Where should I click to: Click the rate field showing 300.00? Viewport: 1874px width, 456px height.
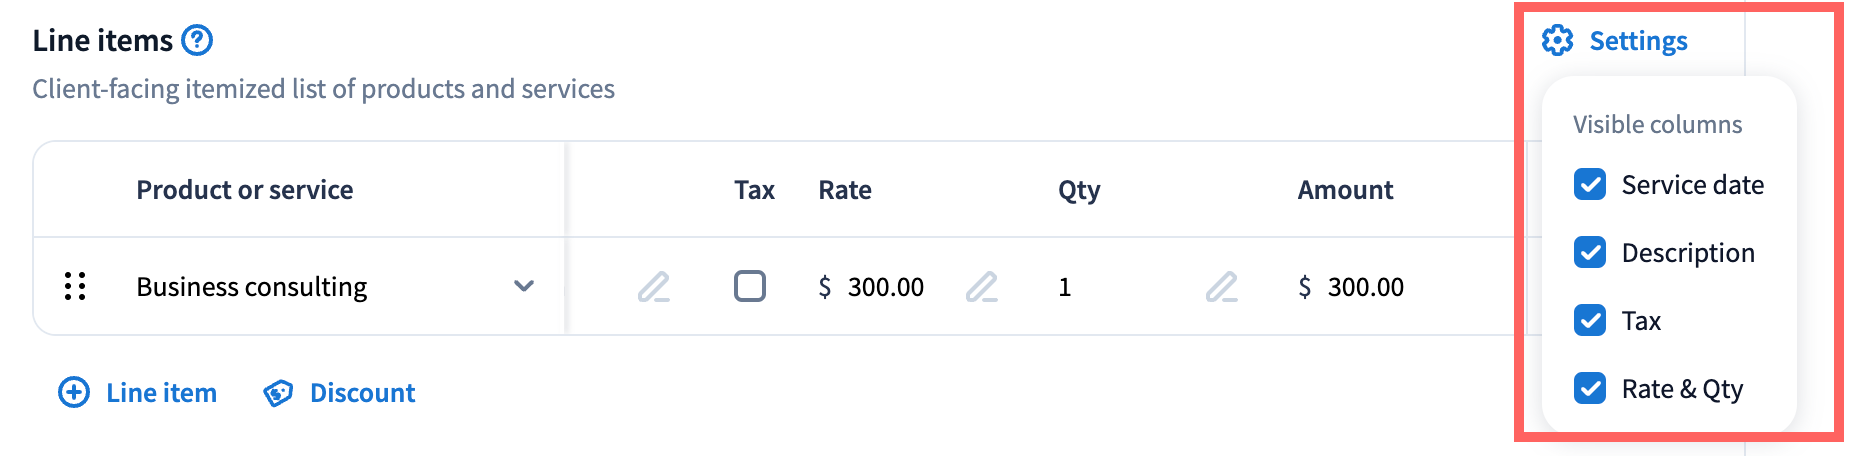click(x=885, y=287)
